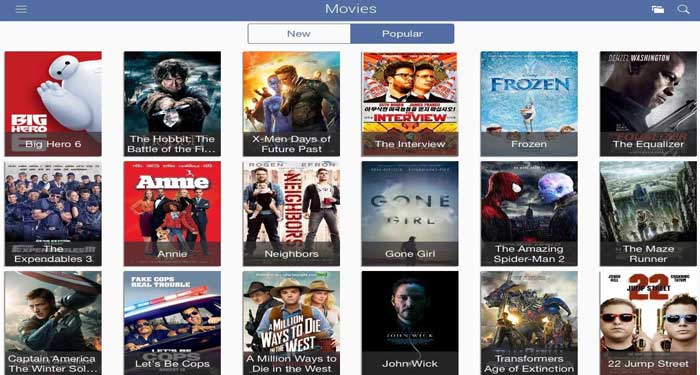Choose The Maze Runner poster
The image size is (700, 375).
coord(648,213)
